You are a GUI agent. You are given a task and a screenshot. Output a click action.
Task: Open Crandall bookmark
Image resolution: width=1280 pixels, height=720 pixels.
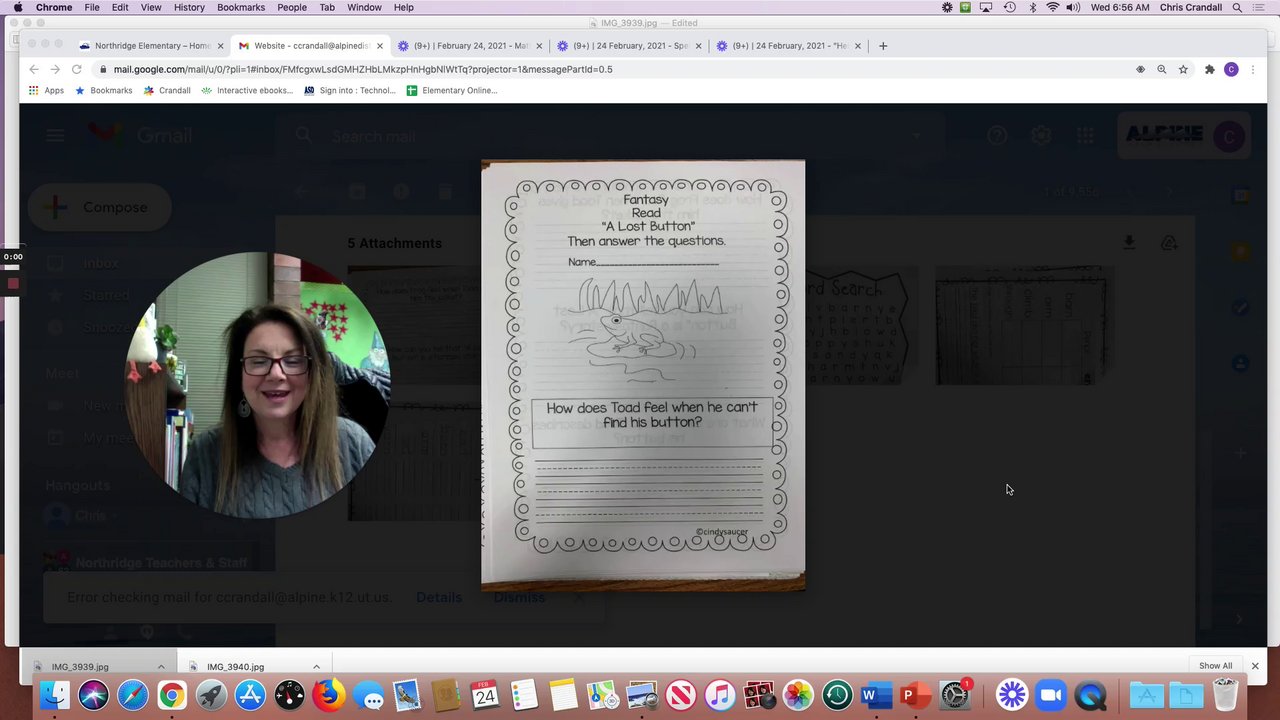[167, 90]
